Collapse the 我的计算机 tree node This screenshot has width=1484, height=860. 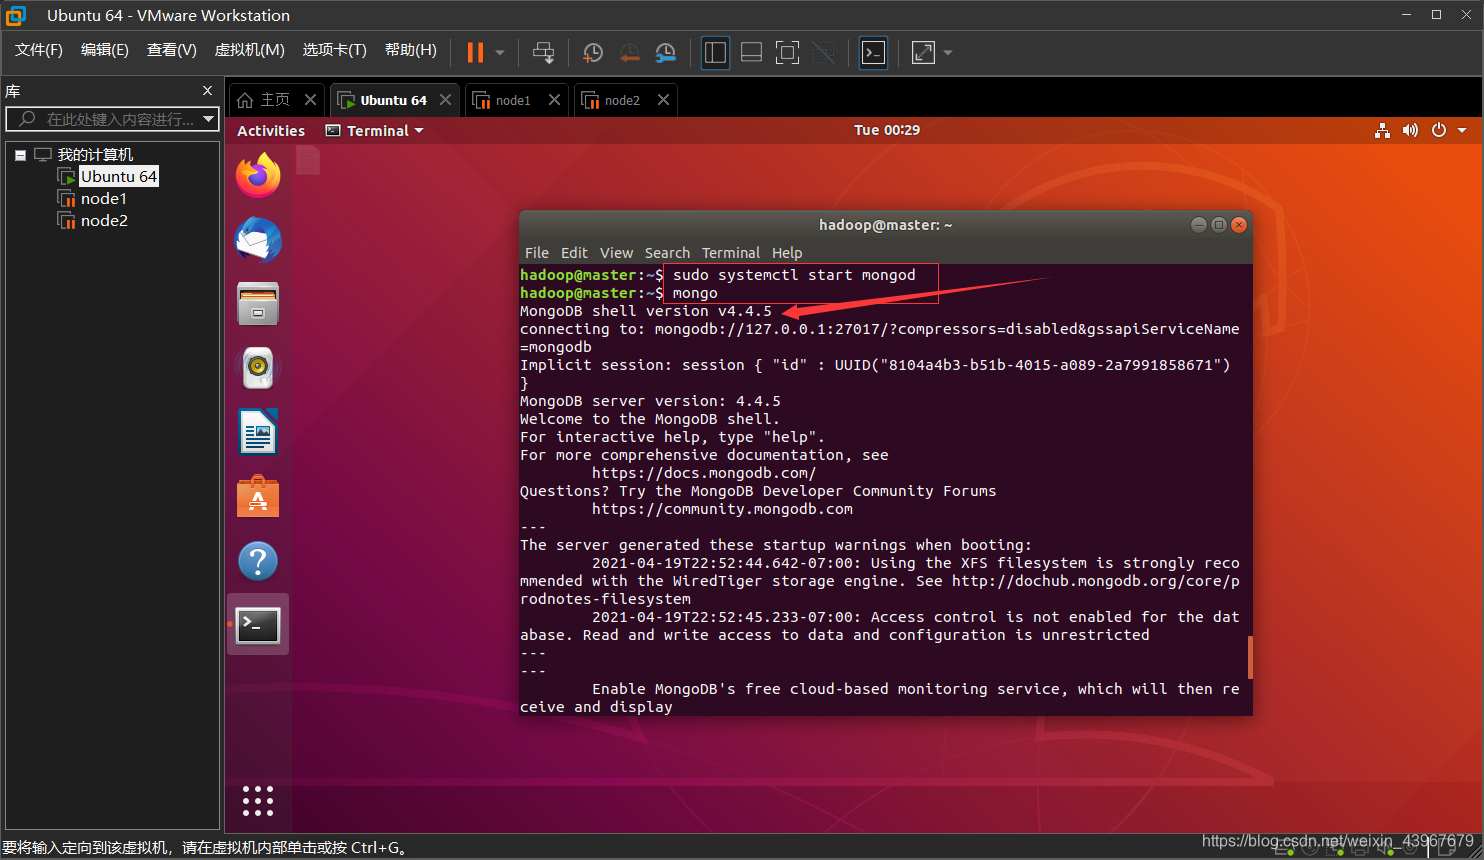[20, 155]
